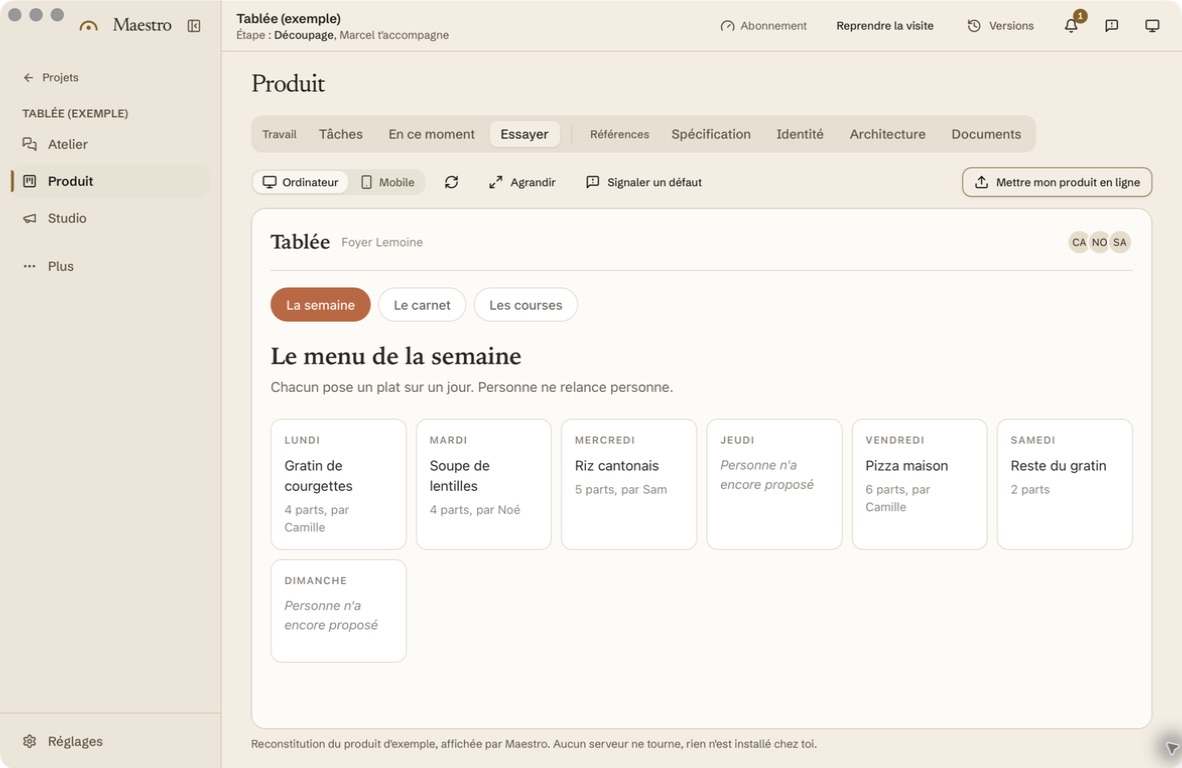The width and height of the screenshot is (1182, 768).
Task: Open Abonnement from the header
Action: coord(764,26)
